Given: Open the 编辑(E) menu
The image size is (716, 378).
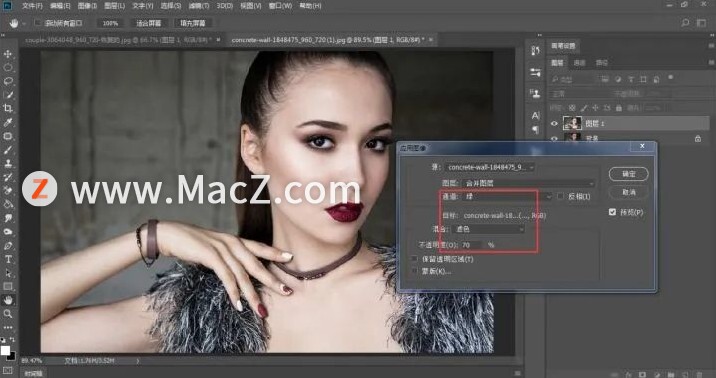Looking at the screenshot, I should [x=60, y=6].
